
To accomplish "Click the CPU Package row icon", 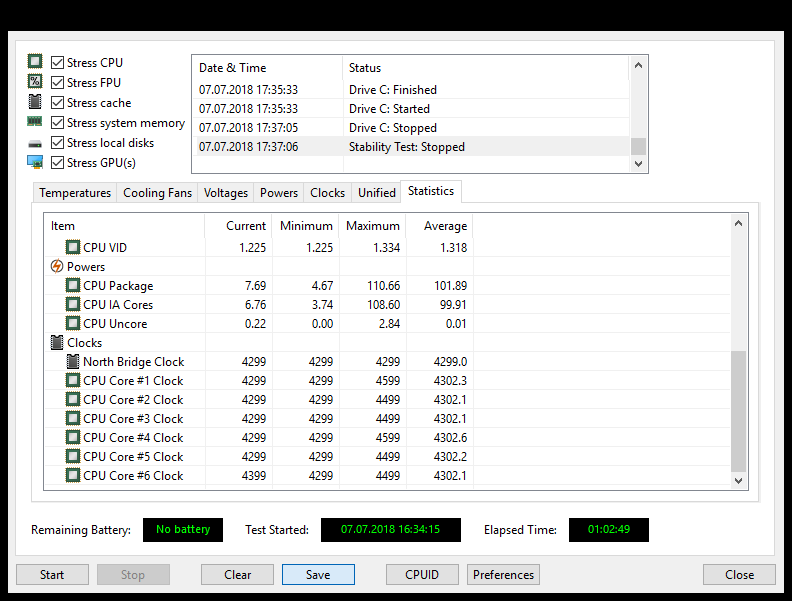I will [73, 285].
